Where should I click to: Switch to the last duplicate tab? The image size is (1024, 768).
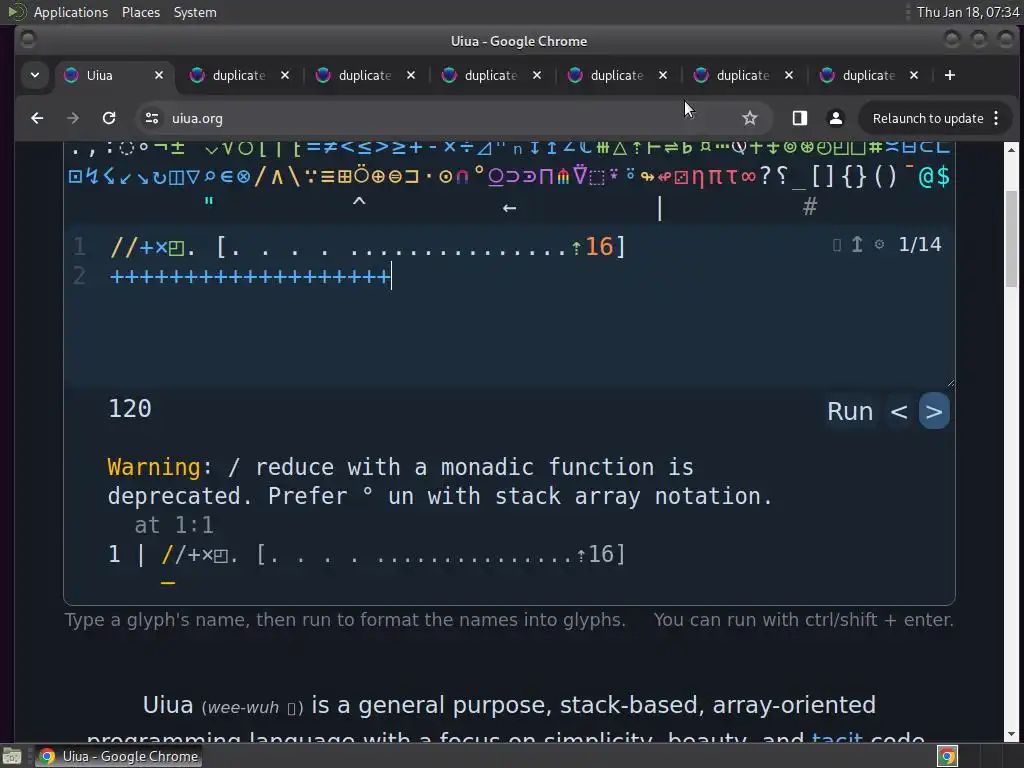(x=871, y=75)
